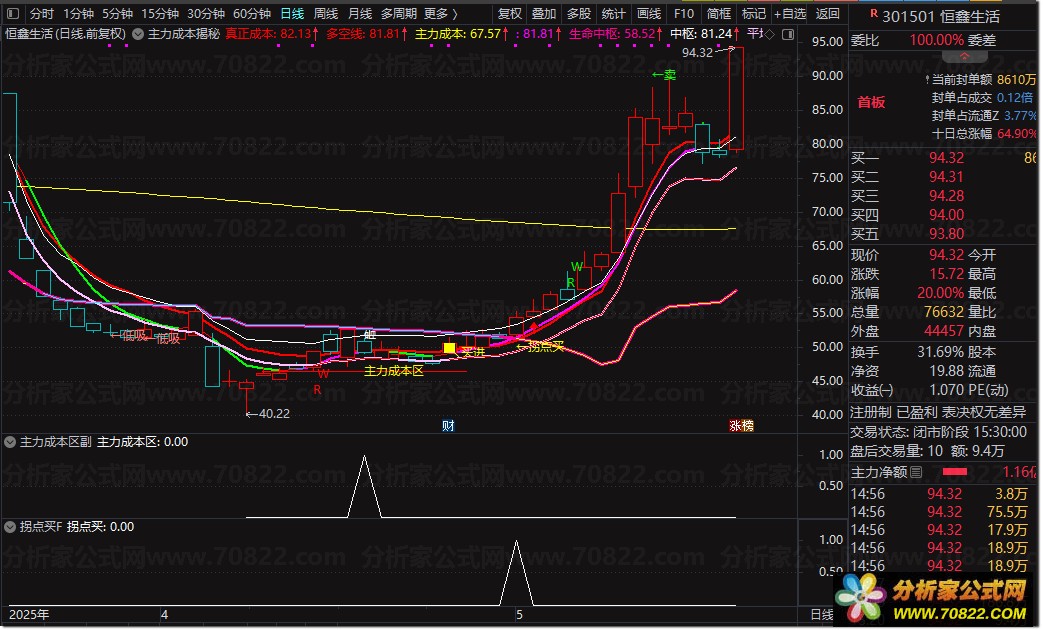Click the 主力成本: 67.57 indicator value
Screen dimensions: 1043x630
[x=462, y=34]
